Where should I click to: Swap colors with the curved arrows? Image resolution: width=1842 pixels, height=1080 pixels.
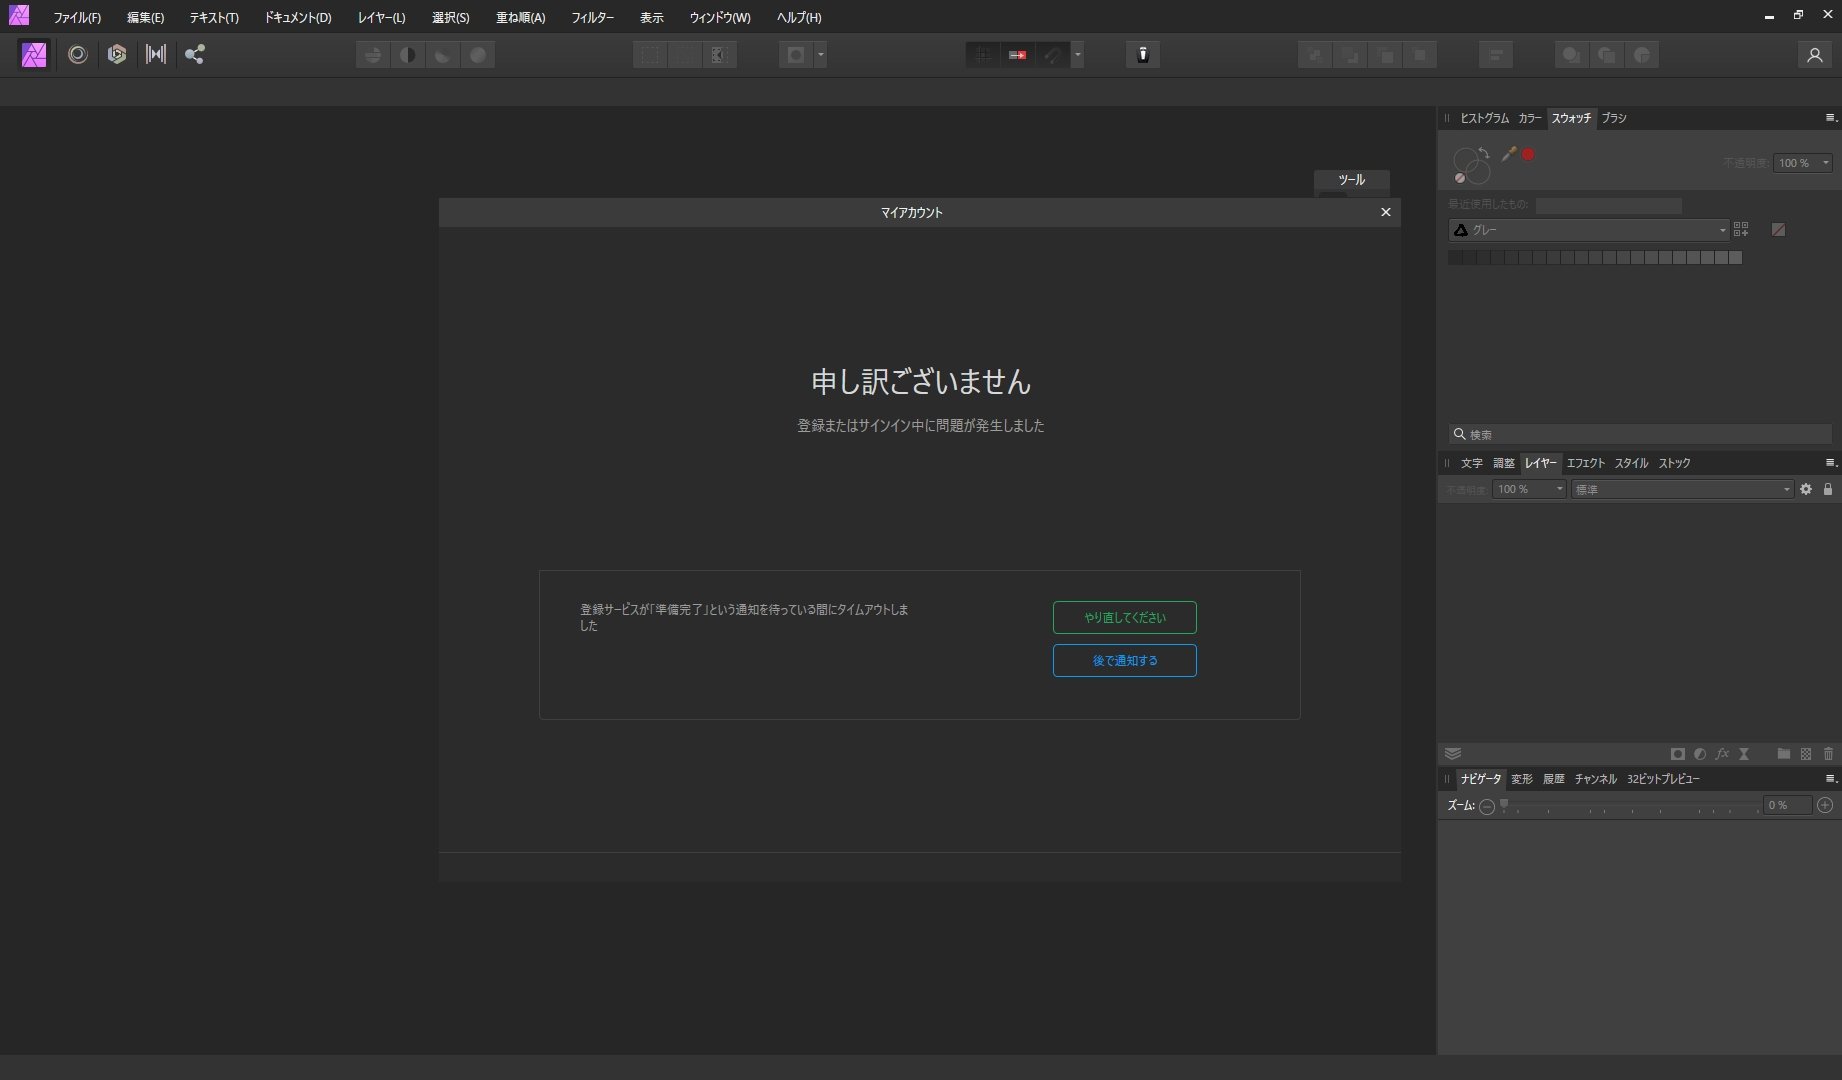point(1484,153)
